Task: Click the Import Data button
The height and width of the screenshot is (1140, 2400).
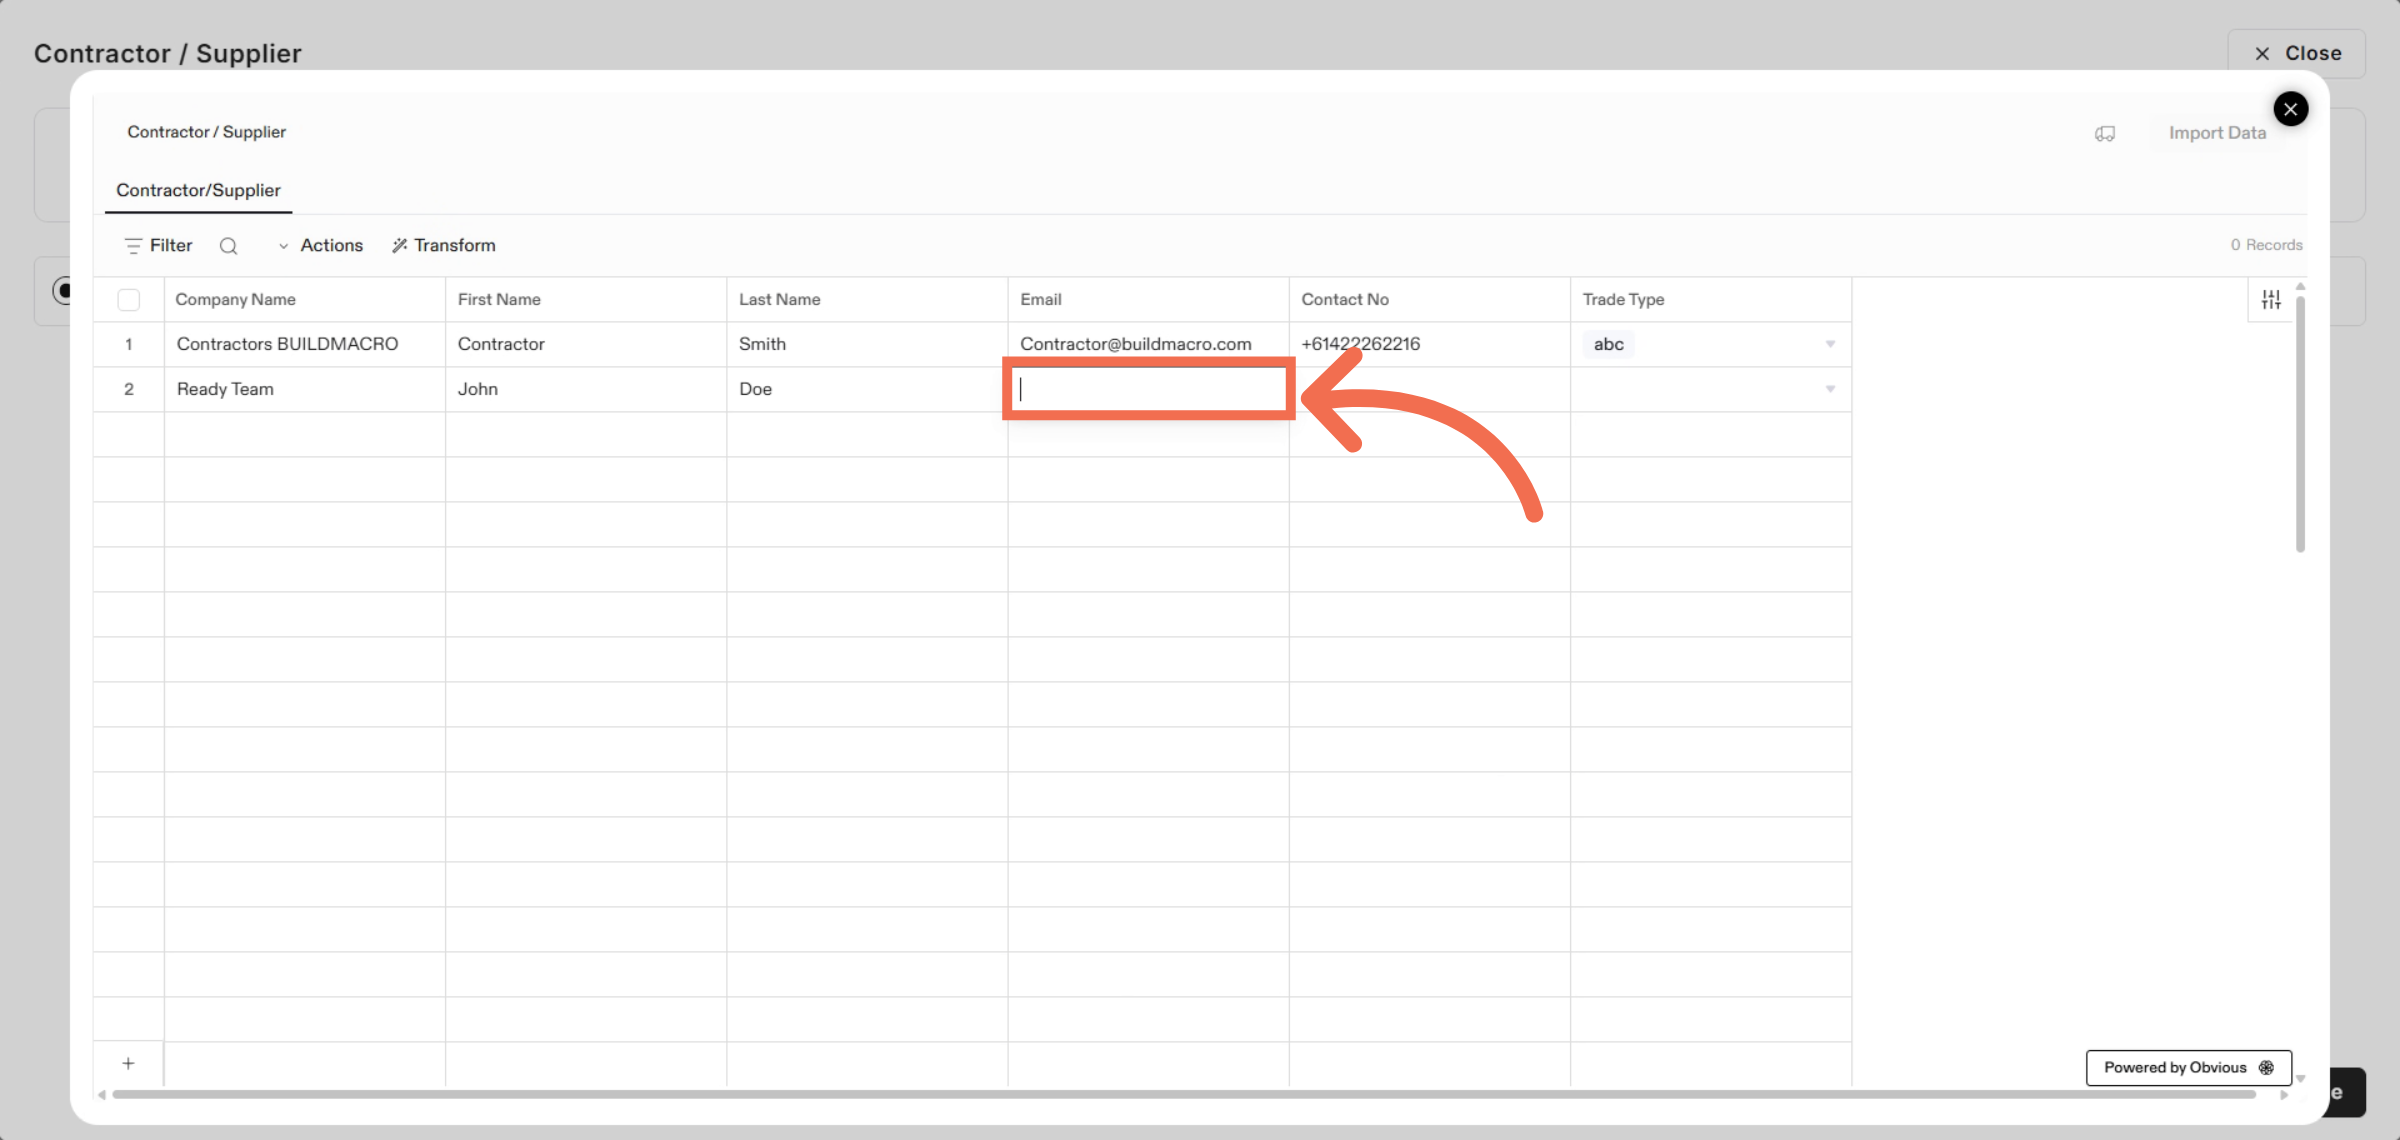Action: point(2217,133)
